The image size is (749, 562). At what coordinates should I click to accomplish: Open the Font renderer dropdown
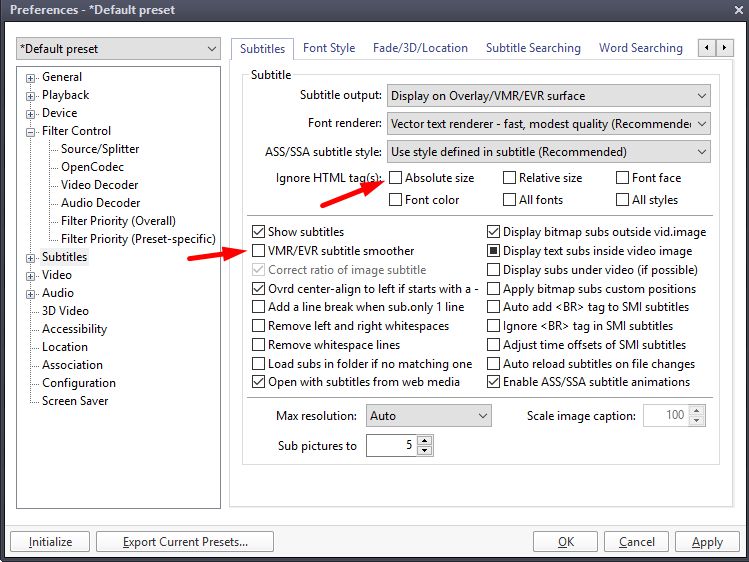click(548, 124)
